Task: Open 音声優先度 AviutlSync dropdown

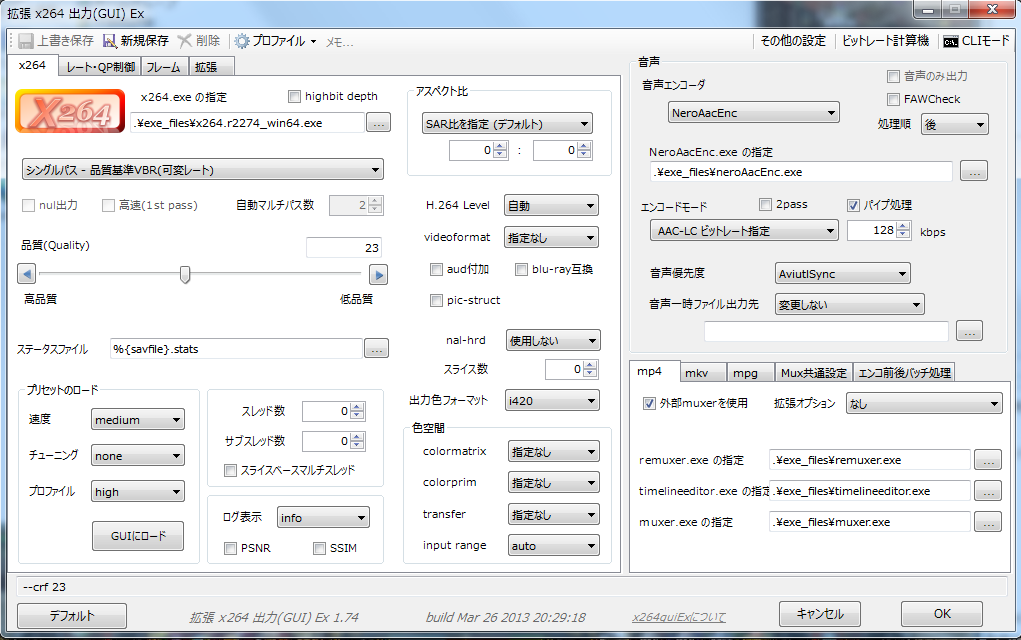Action: (x=843, y=273)
